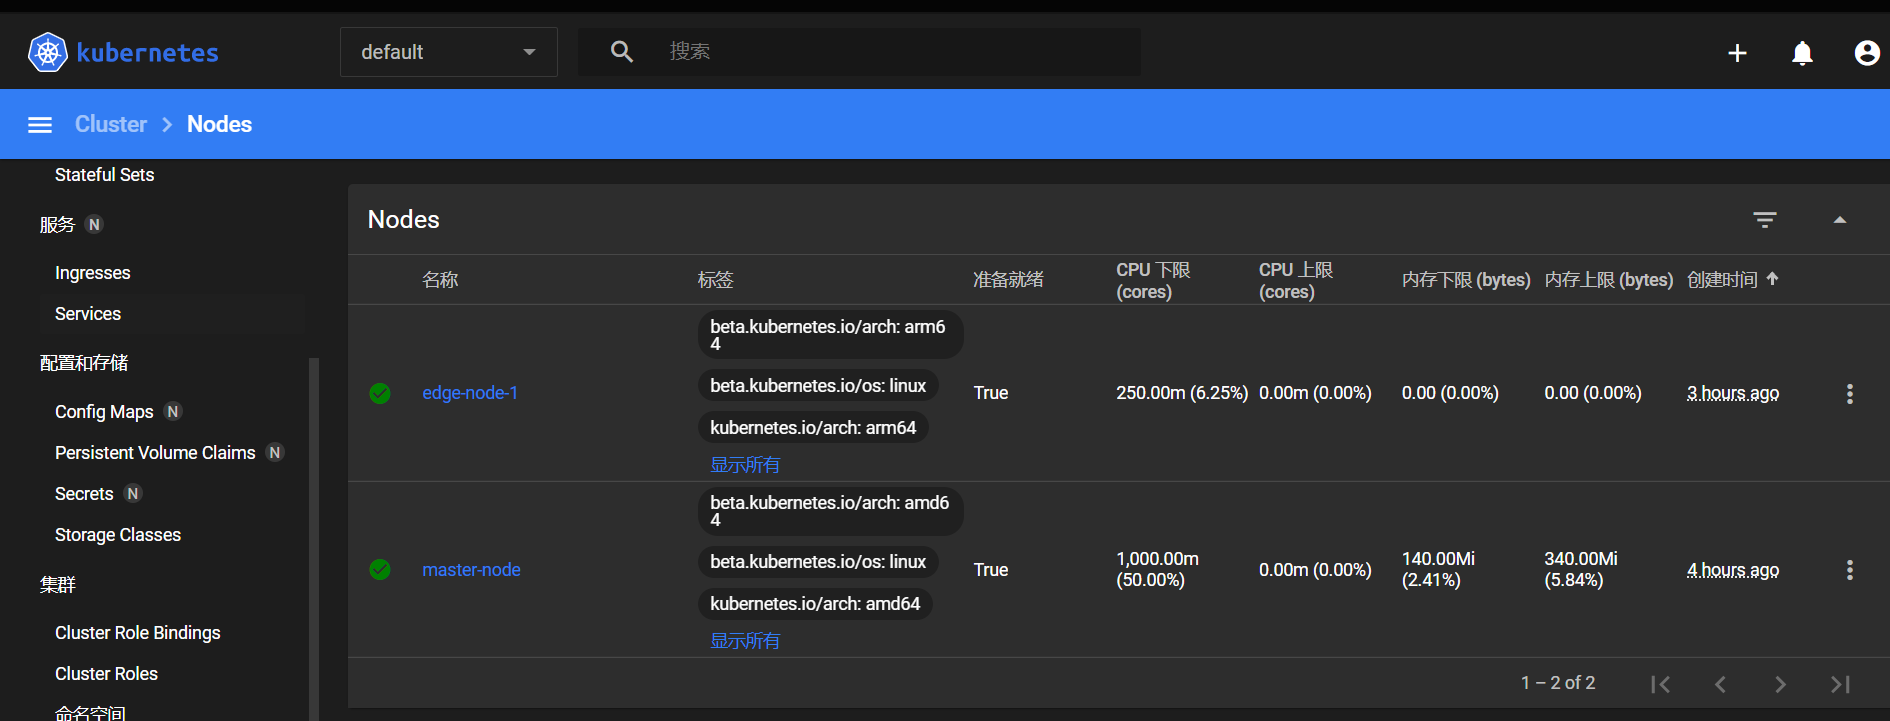Collapse the Nodes card with the arrow

[1840, 220]
